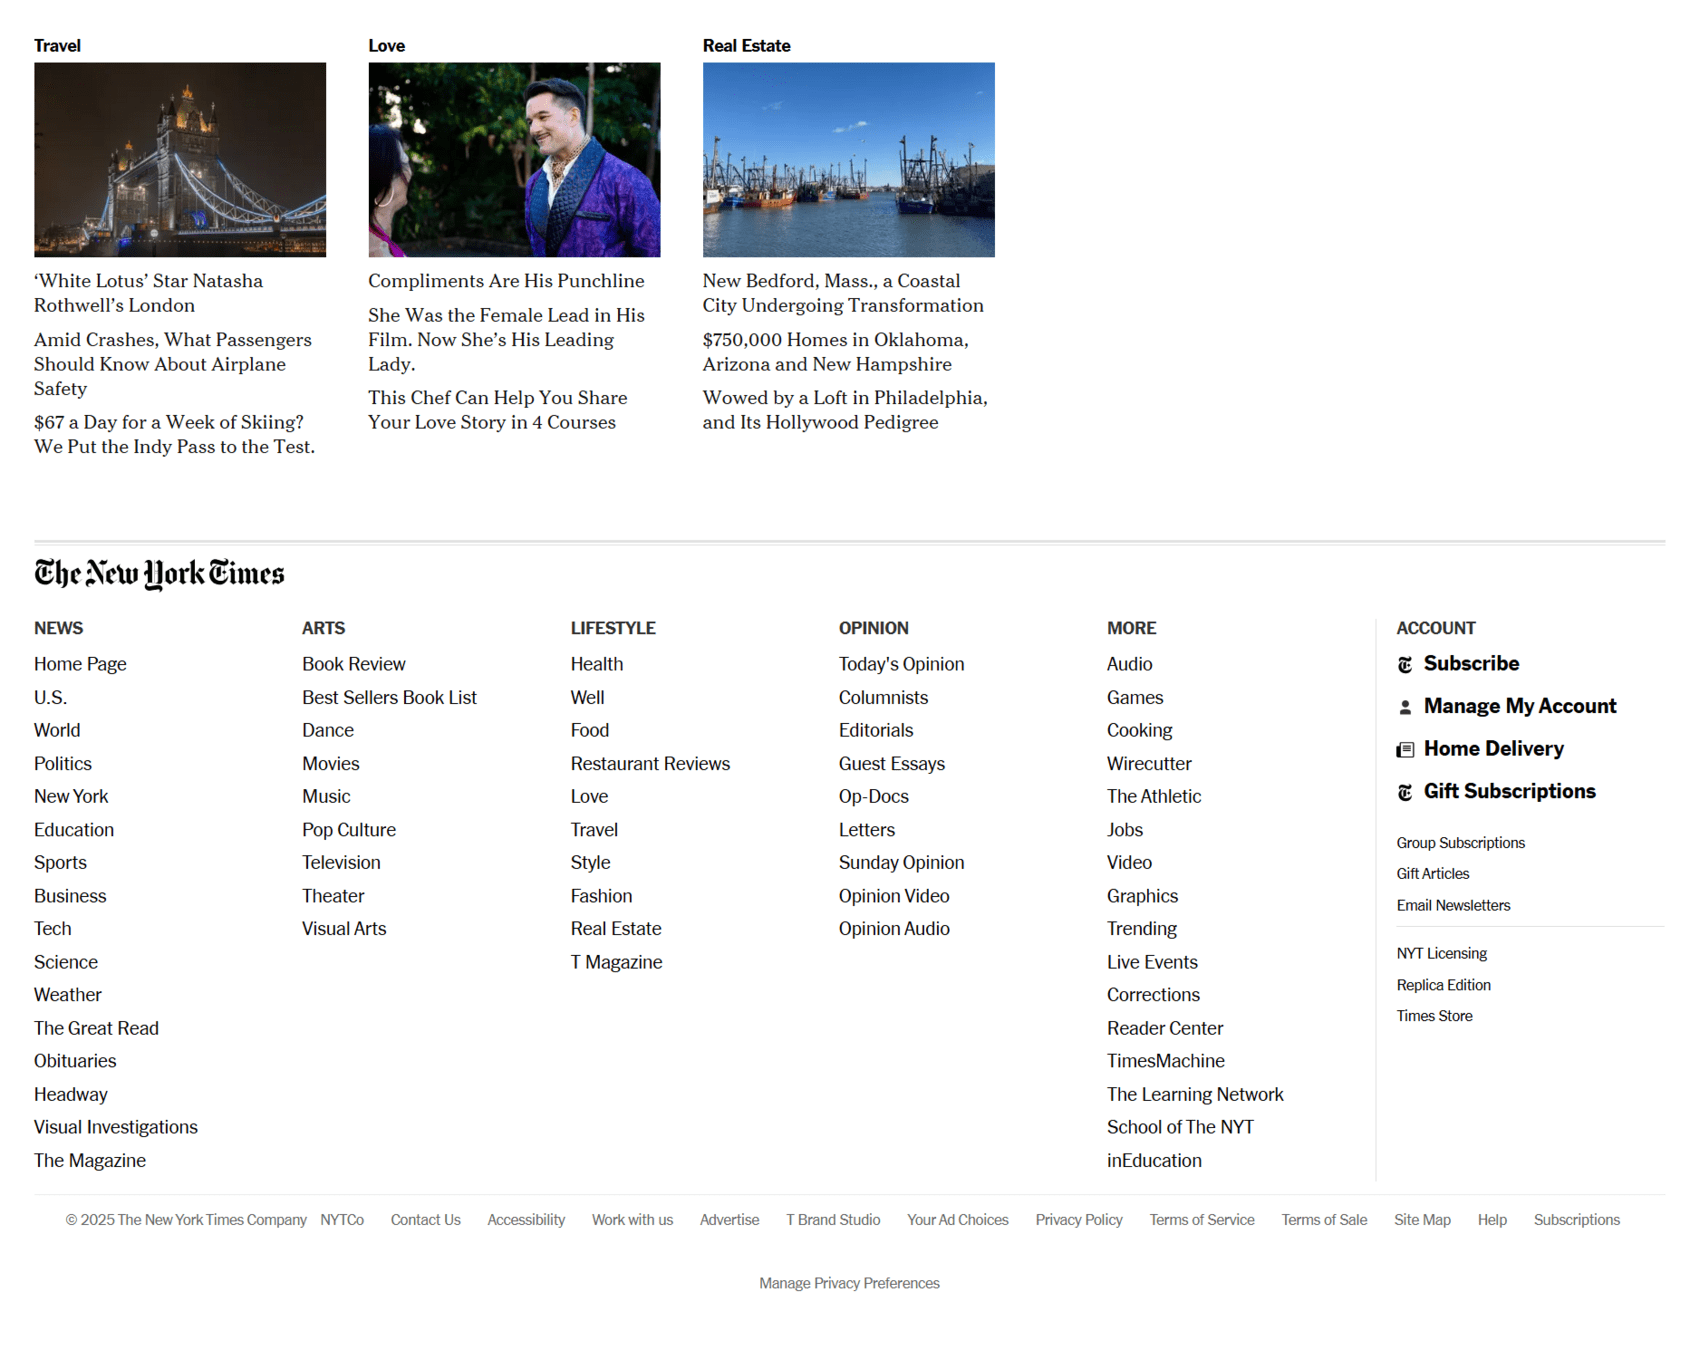Open Accessibility in bottom bar
This screenshot has height=1350, width=1690.
(526, 1220)
